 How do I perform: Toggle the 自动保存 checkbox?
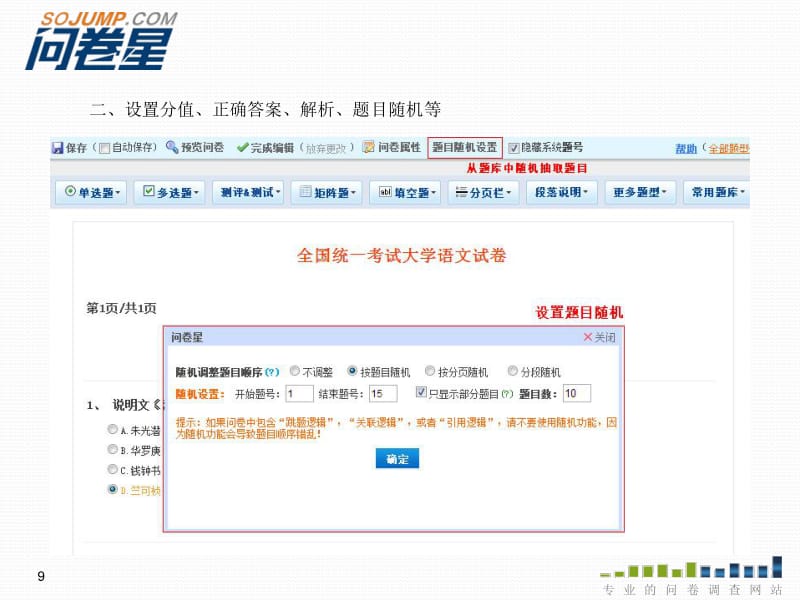point(105,148)
